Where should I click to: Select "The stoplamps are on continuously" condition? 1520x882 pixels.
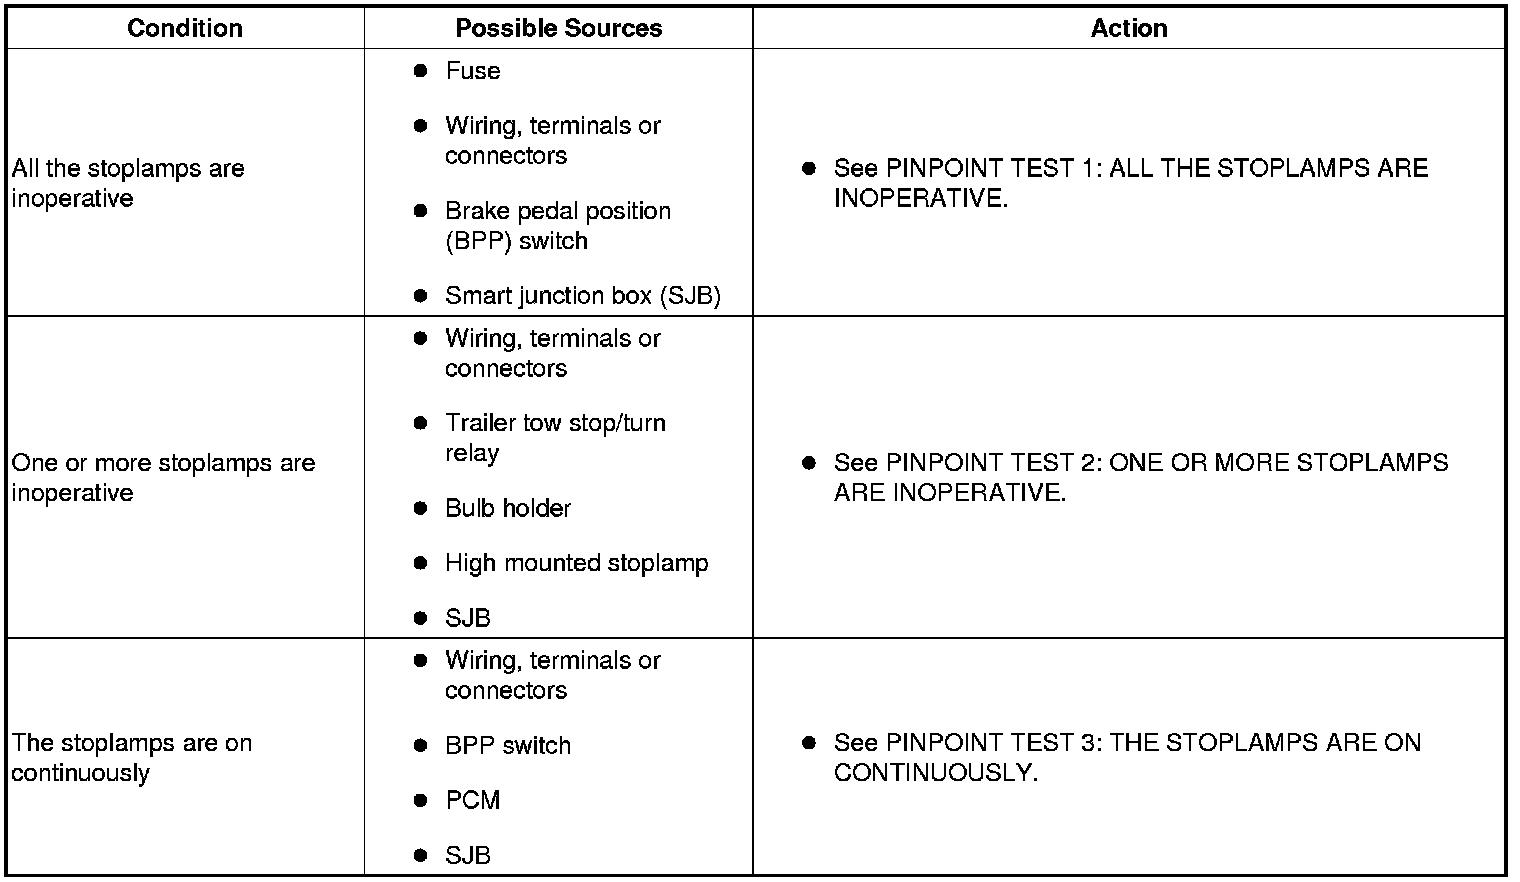tap(131, 757)
